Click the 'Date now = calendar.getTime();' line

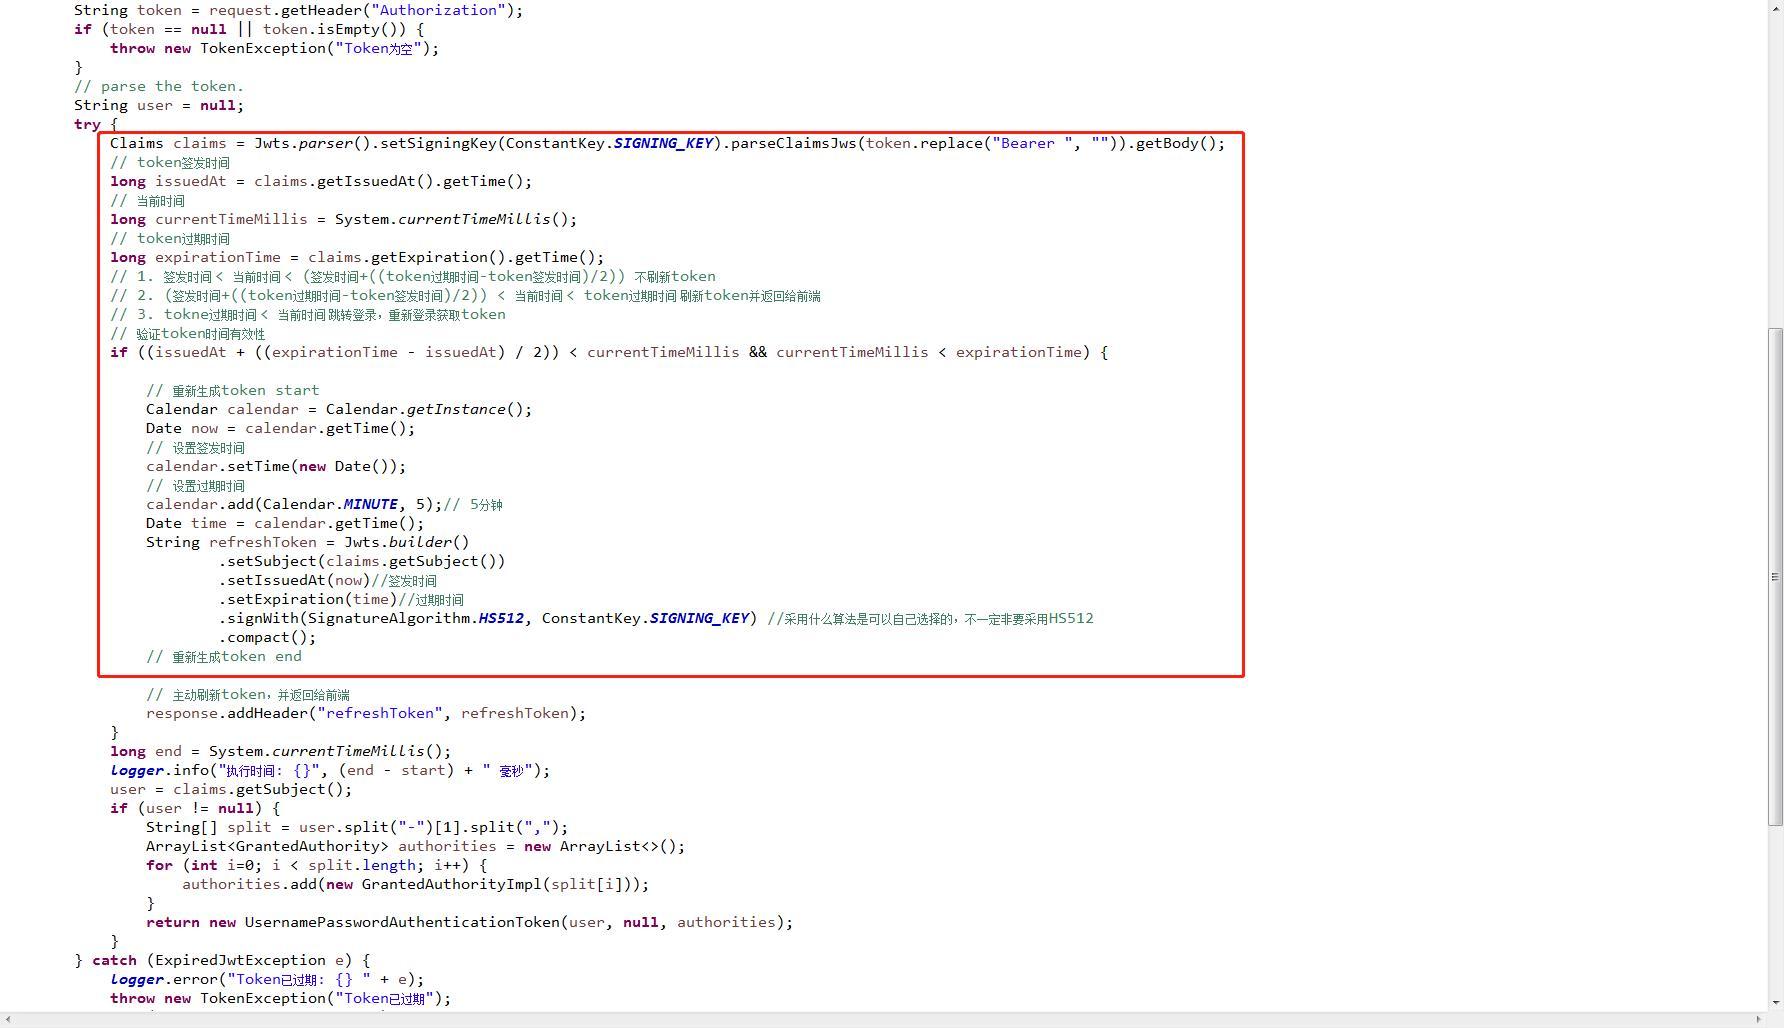280,428
